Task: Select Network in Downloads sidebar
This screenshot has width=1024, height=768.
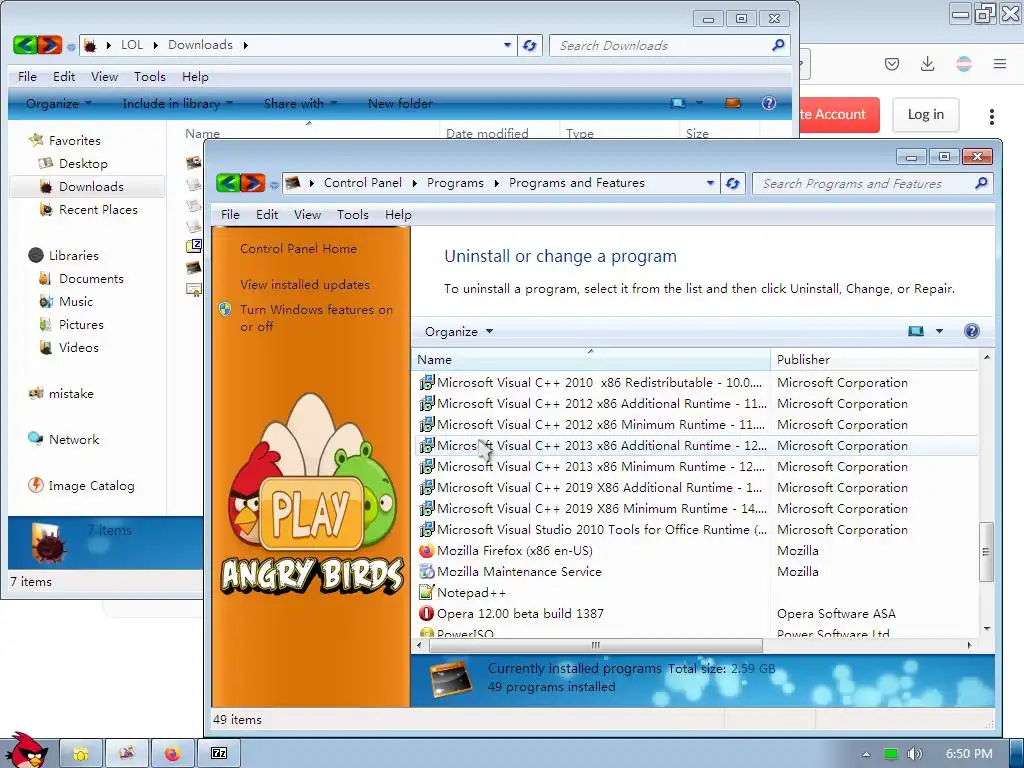Action: pyautogui.click(x=74, y=440)
